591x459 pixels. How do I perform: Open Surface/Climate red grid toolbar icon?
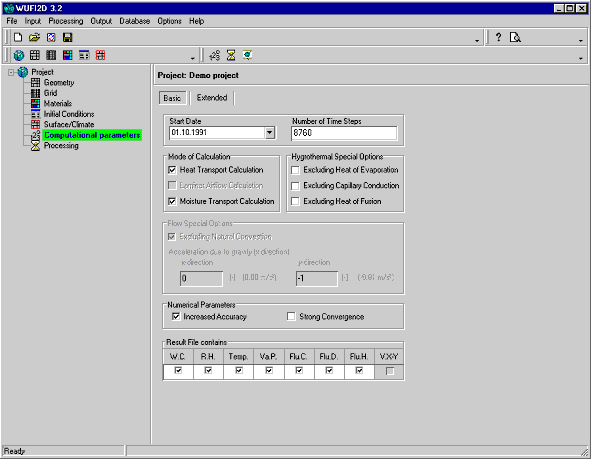(x=100, y=55)
